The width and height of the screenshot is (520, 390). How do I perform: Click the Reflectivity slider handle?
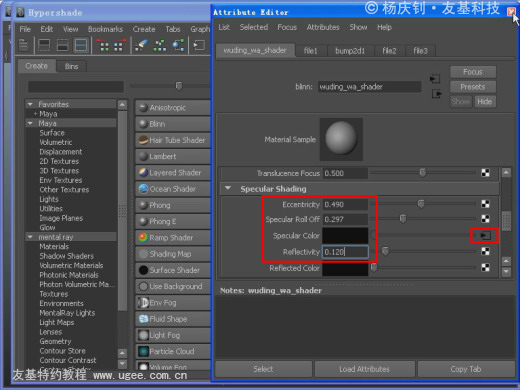(x=385, y=251)
